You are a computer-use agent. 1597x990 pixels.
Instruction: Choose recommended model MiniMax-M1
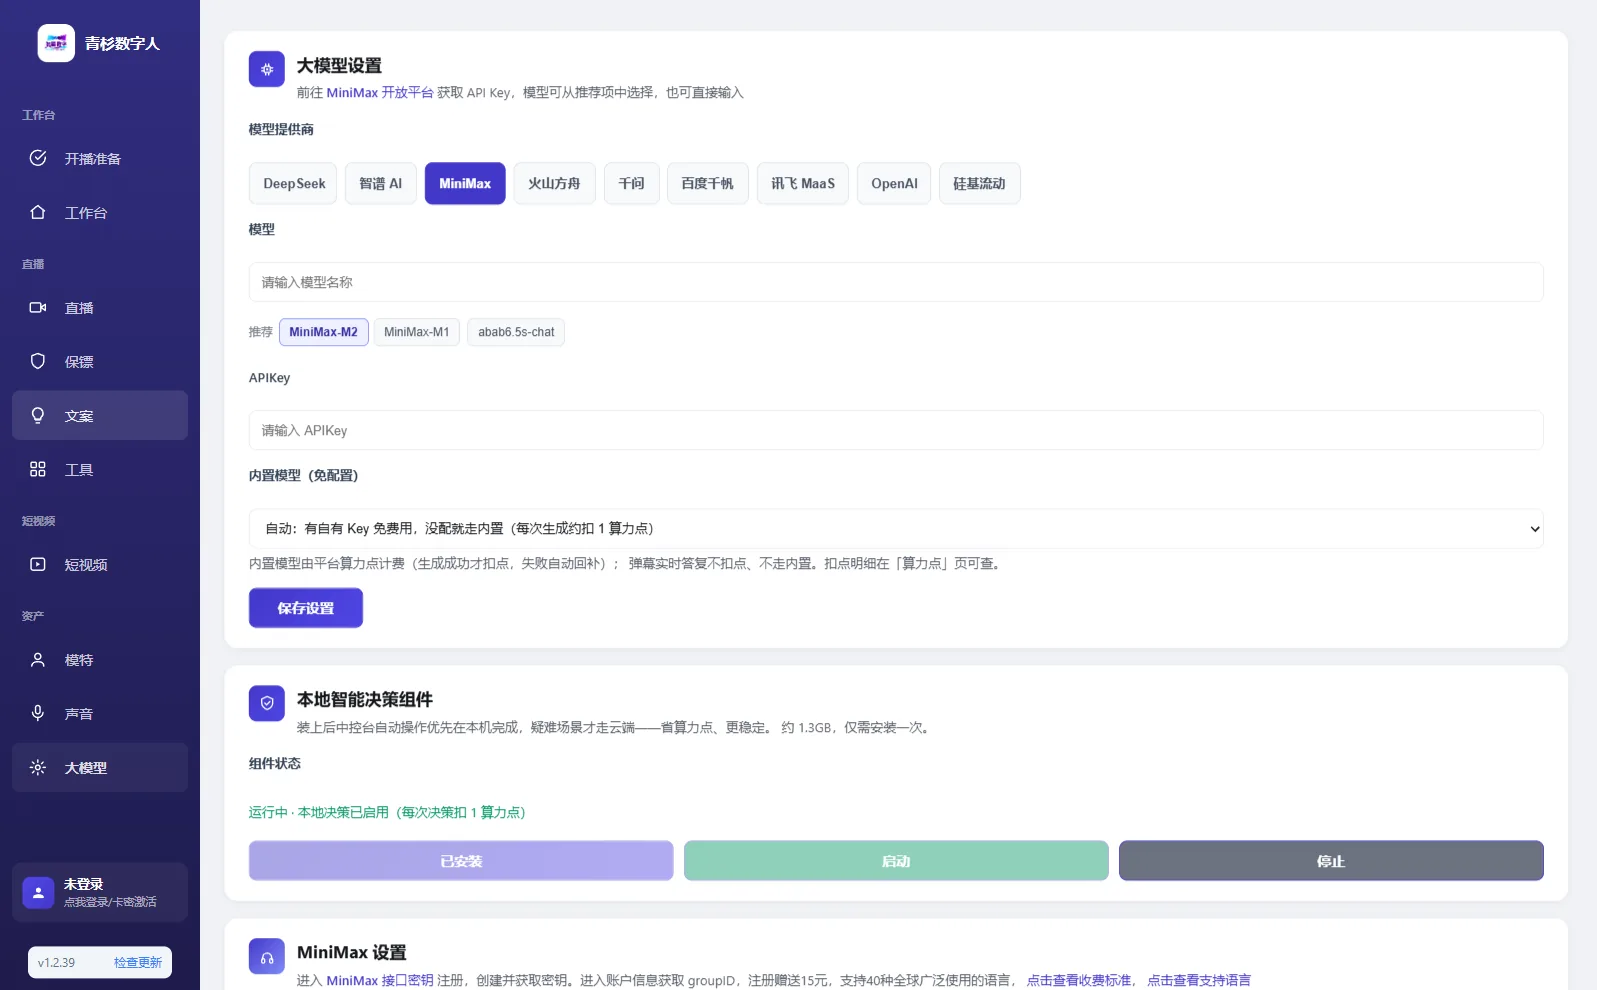pyautogui.click(x=417, y=332)
